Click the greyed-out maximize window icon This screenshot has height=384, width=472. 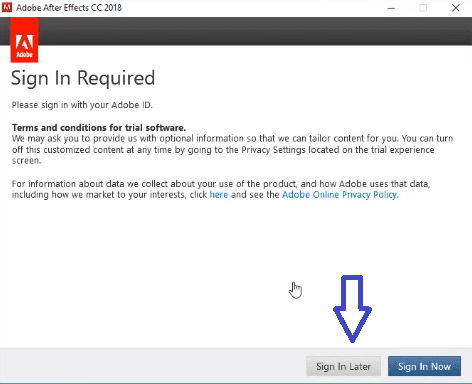(423, 8)
